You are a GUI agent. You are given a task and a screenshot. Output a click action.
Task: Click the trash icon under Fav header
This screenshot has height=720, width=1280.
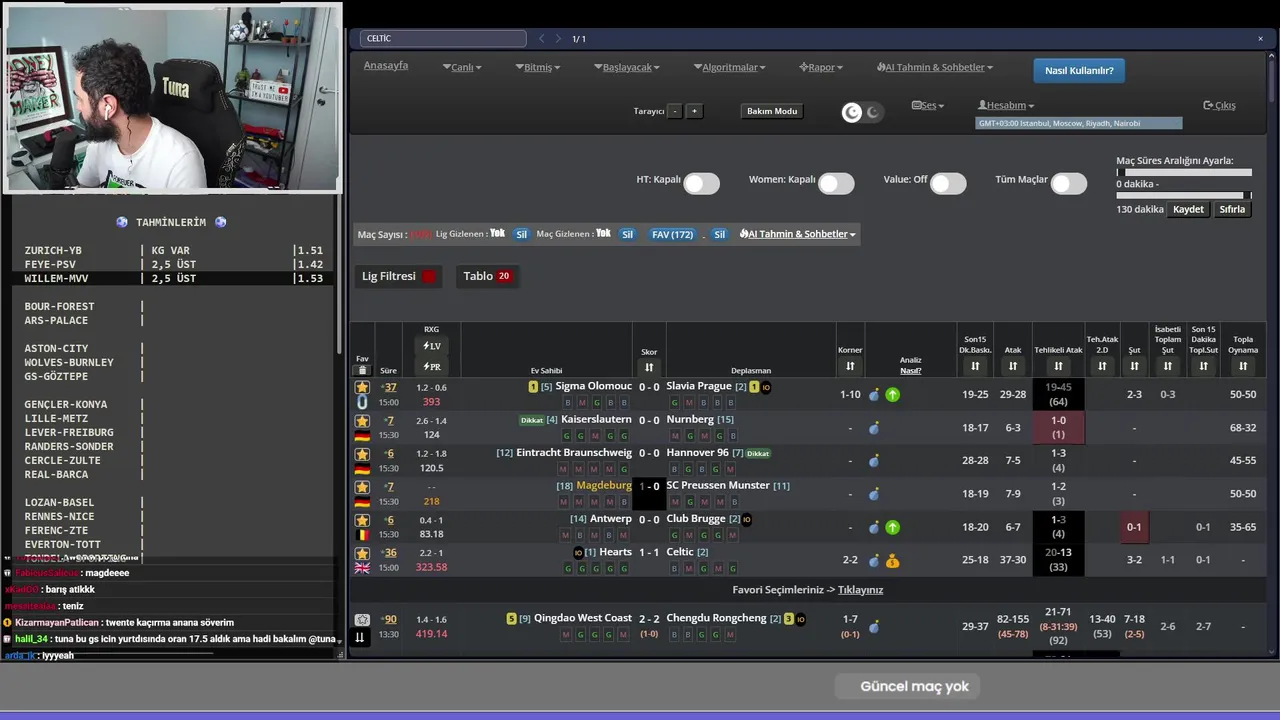362,370
